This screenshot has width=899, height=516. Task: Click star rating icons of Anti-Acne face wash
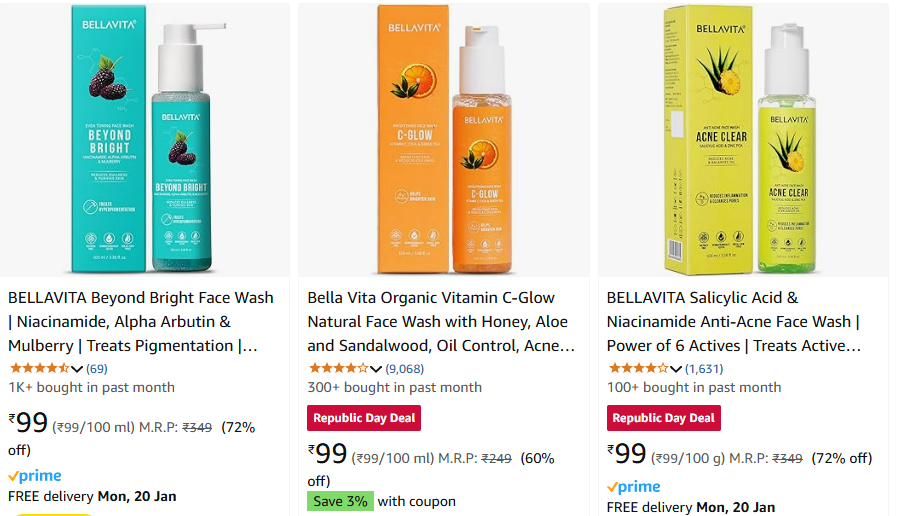(638, 368)
